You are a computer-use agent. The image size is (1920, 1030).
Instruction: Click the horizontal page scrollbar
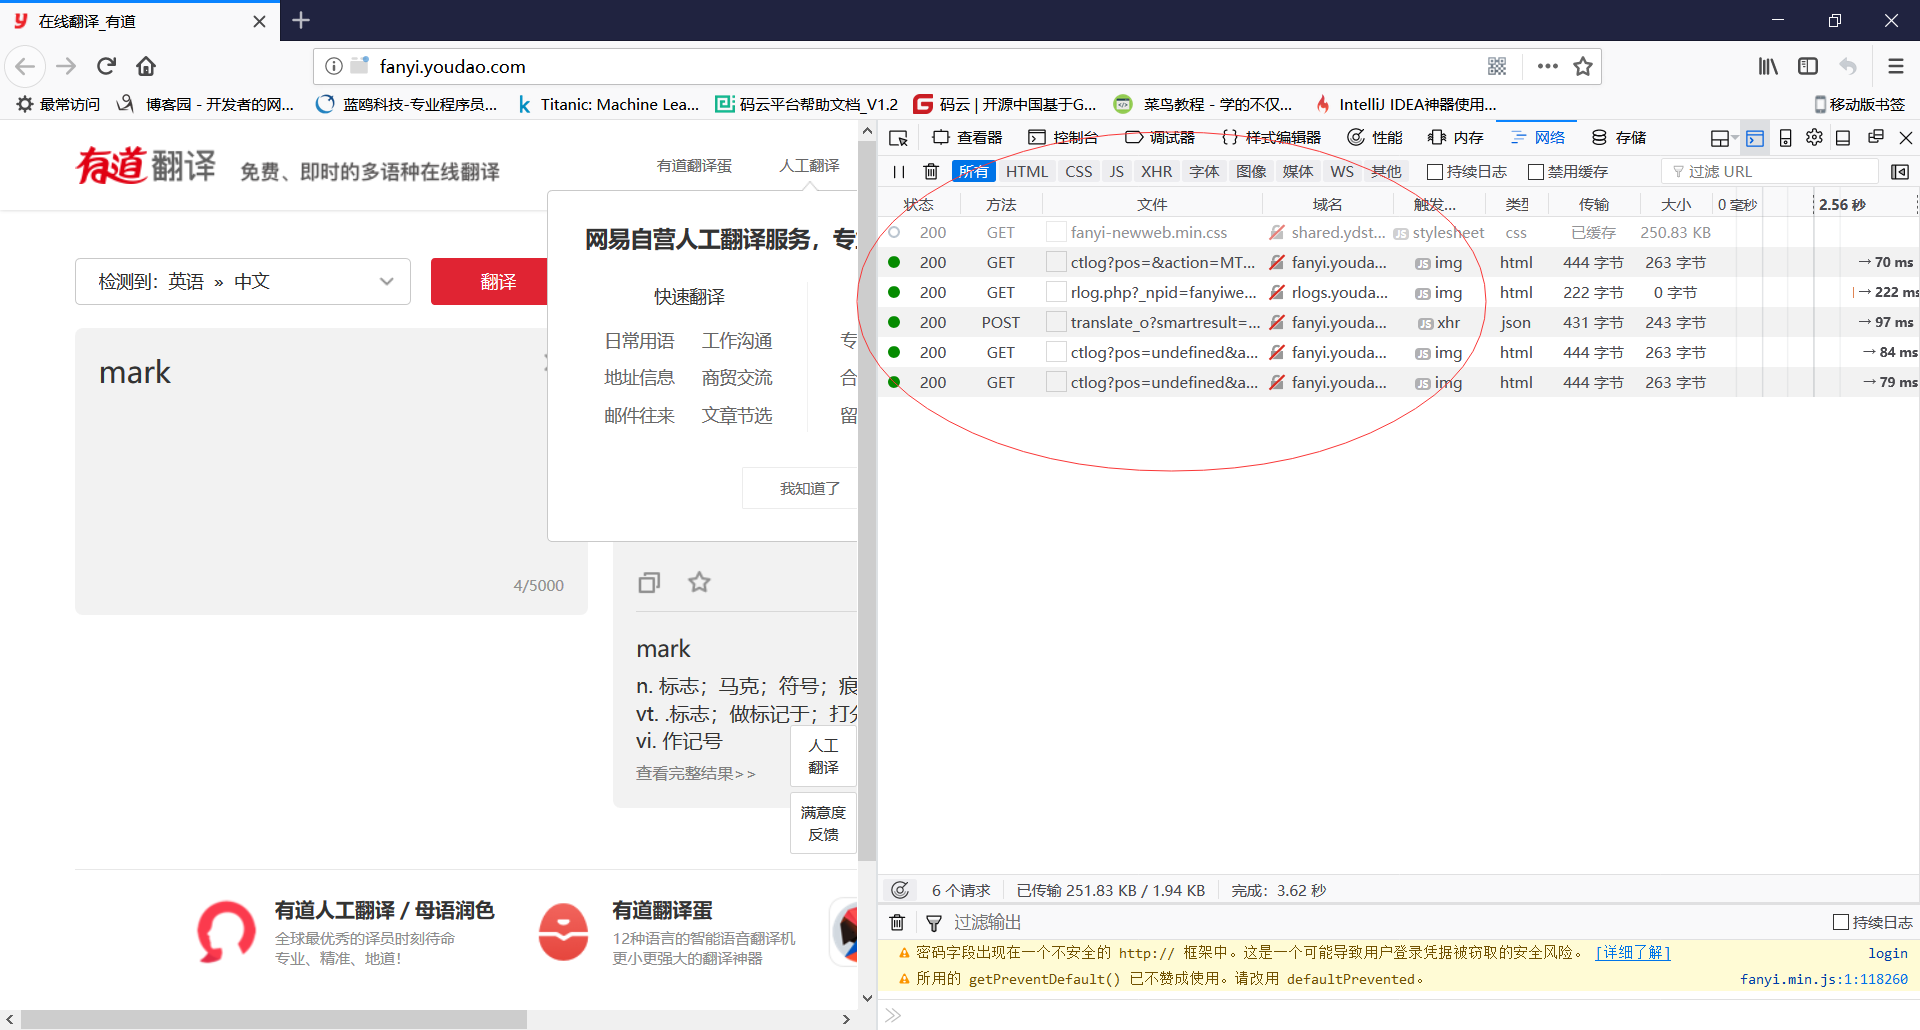(274, 1019)
